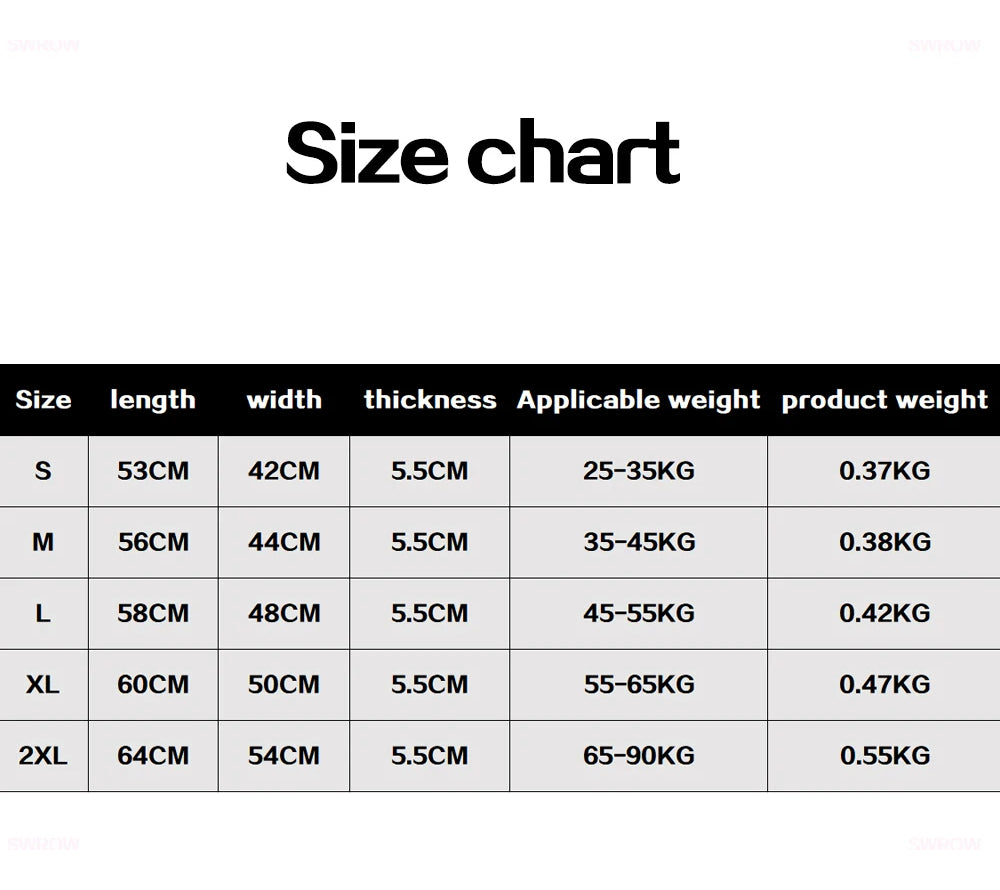Select the 25-35KG applicable weight cell
This screenshot has height=890, width=1000.
(x=638, y=470)
